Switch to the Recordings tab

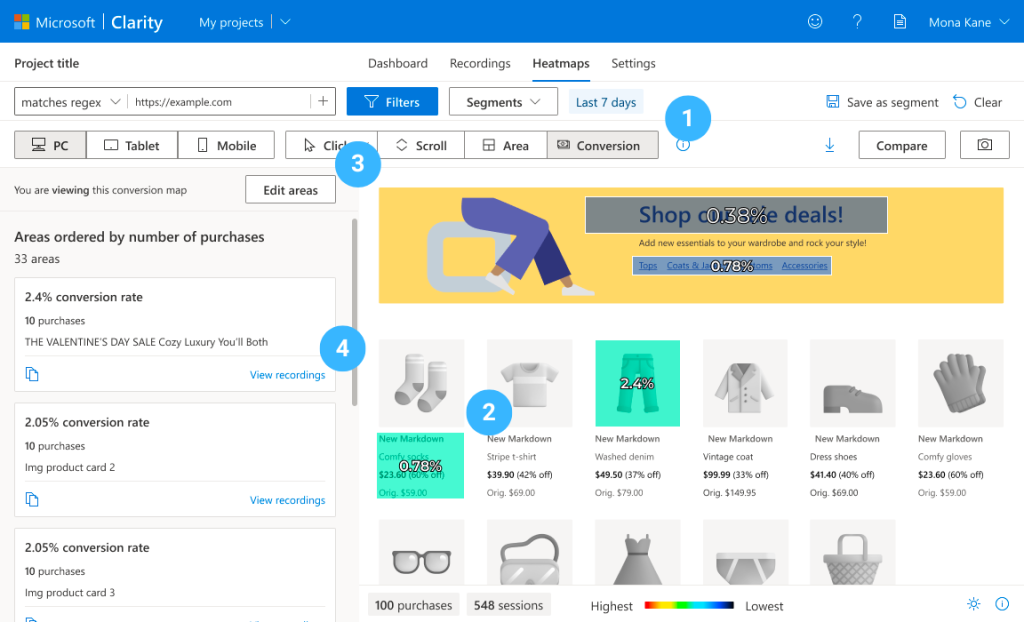coord(480,62)
